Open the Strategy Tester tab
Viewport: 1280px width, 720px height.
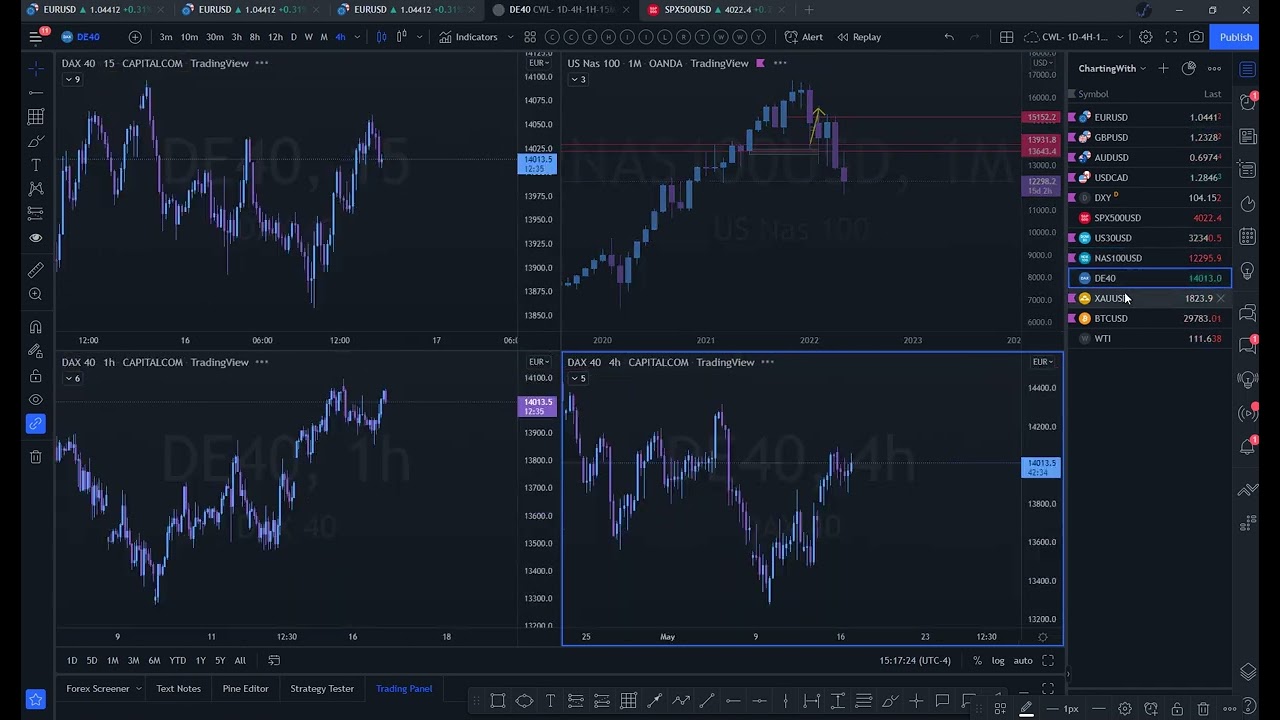tap(322, 688)
